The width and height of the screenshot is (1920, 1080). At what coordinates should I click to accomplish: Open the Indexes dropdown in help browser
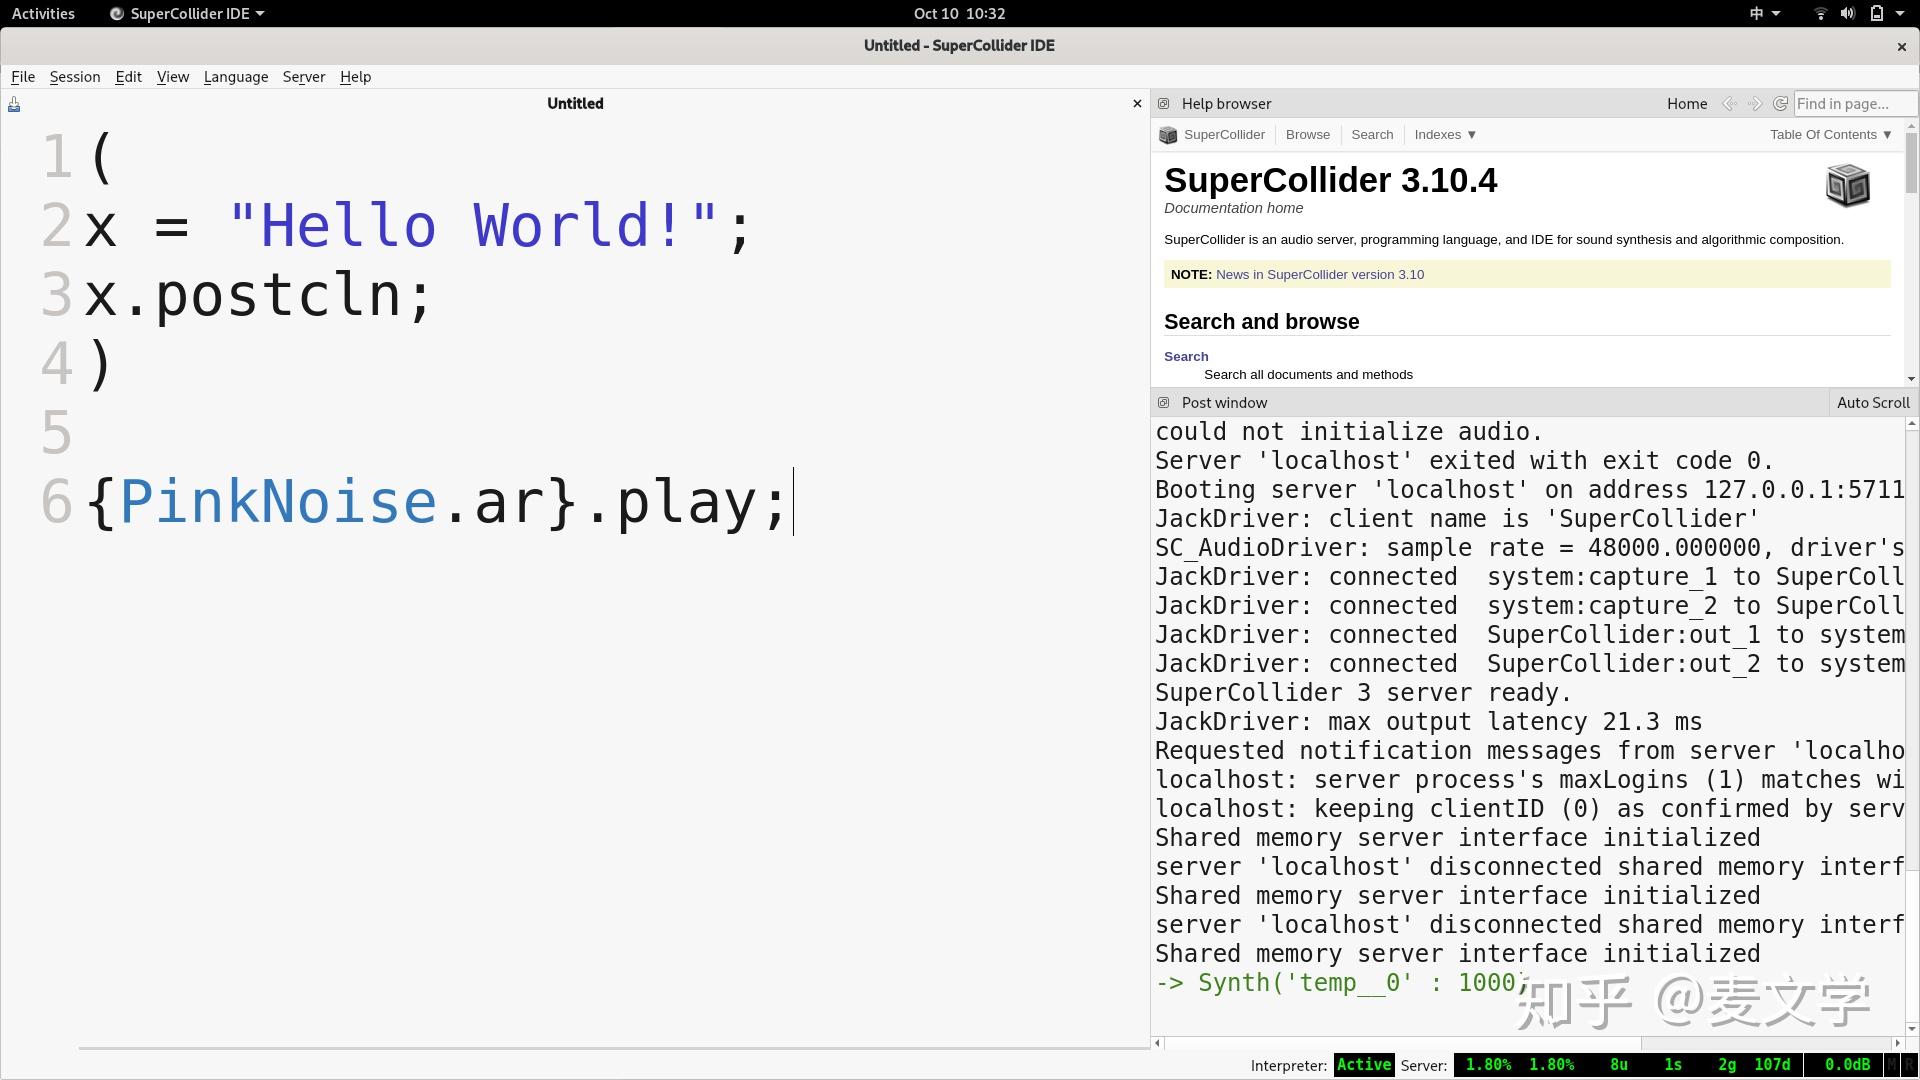point(1443,134)
